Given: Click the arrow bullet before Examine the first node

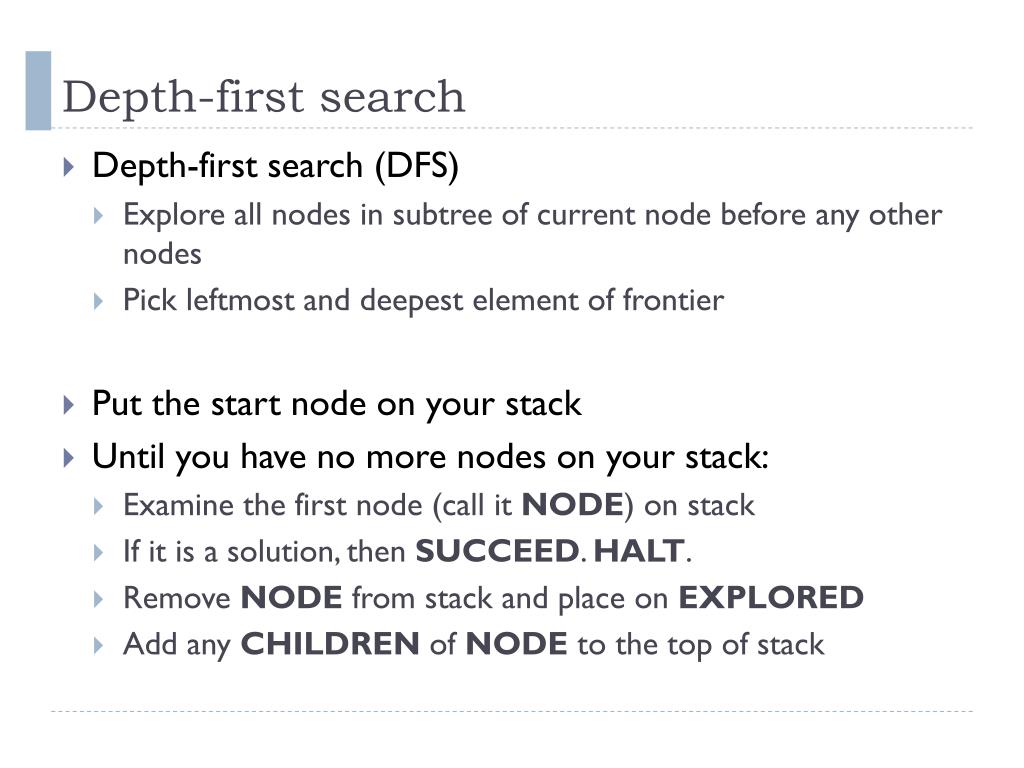Looking at the screenshot, I should coord(99,507).
